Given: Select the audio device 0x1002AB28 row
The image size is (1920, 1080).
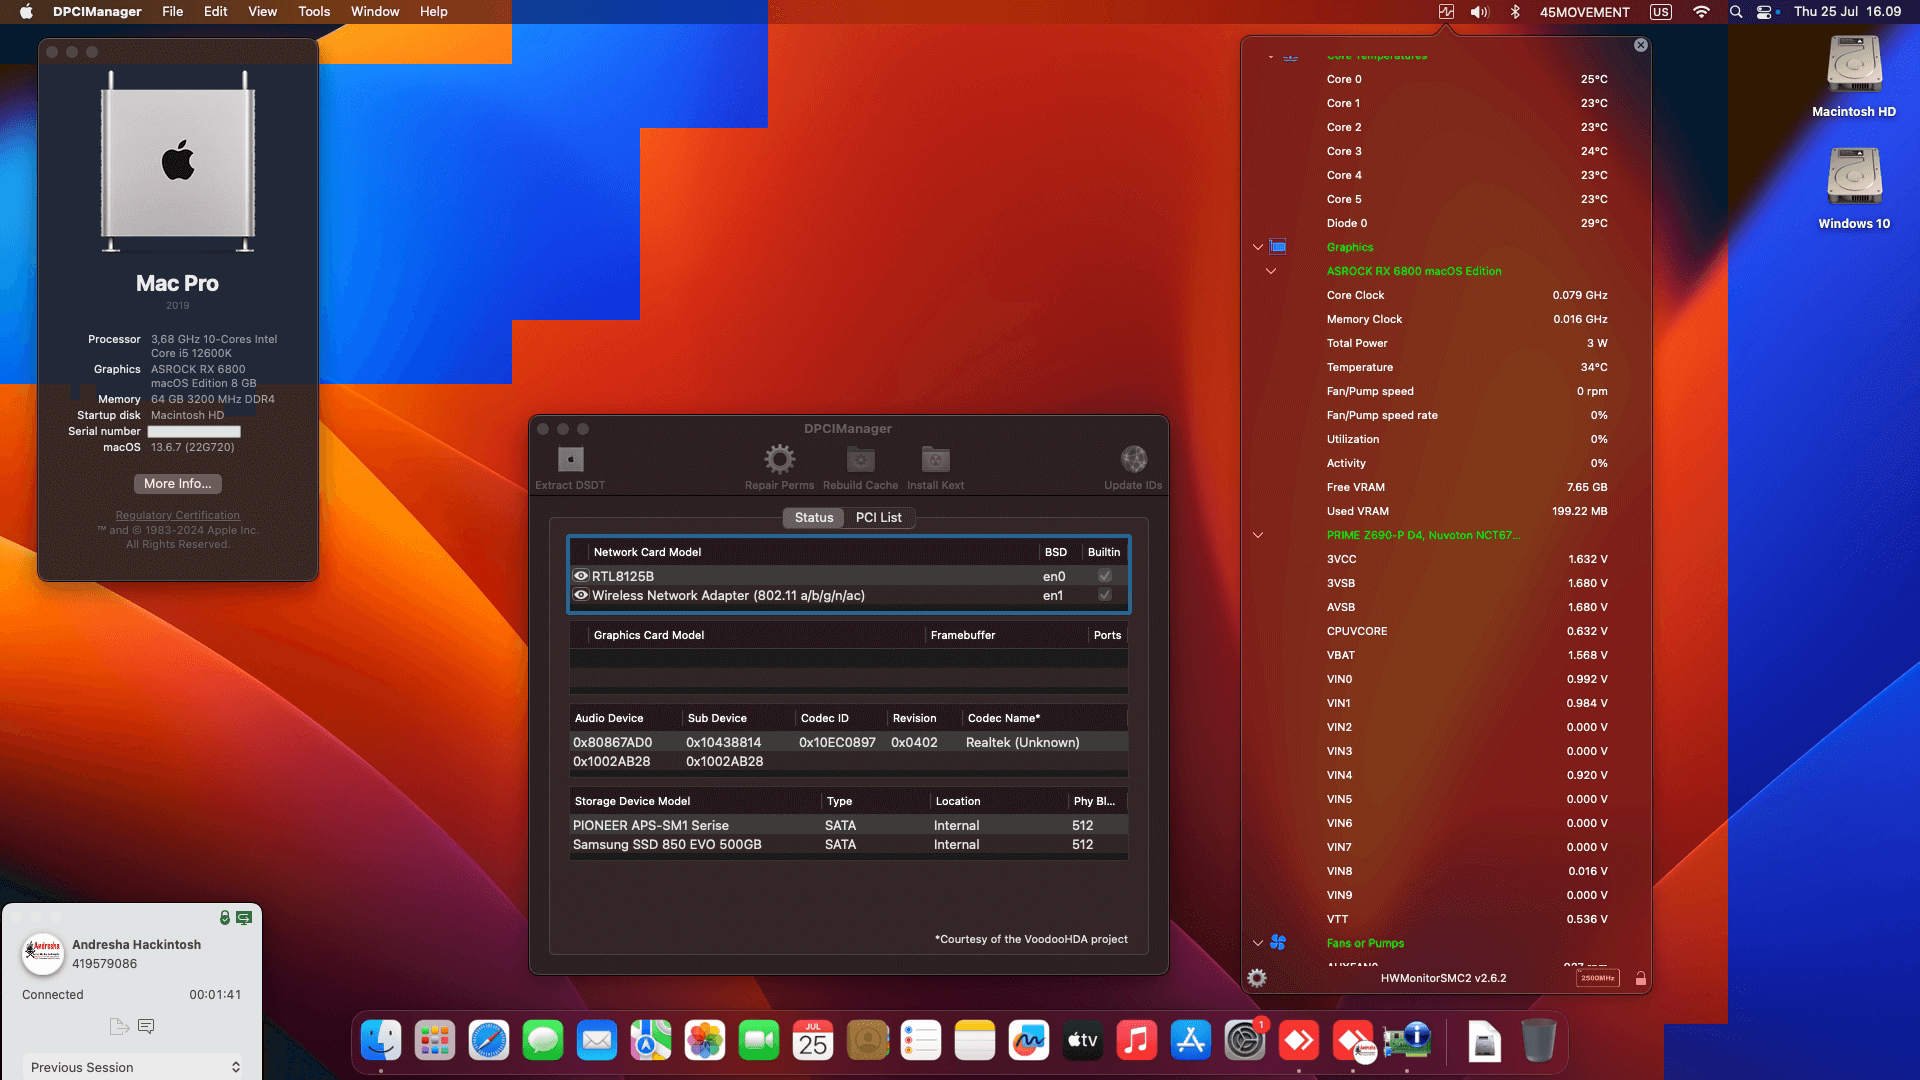Looking at the screenshot, I should [848, 762].
